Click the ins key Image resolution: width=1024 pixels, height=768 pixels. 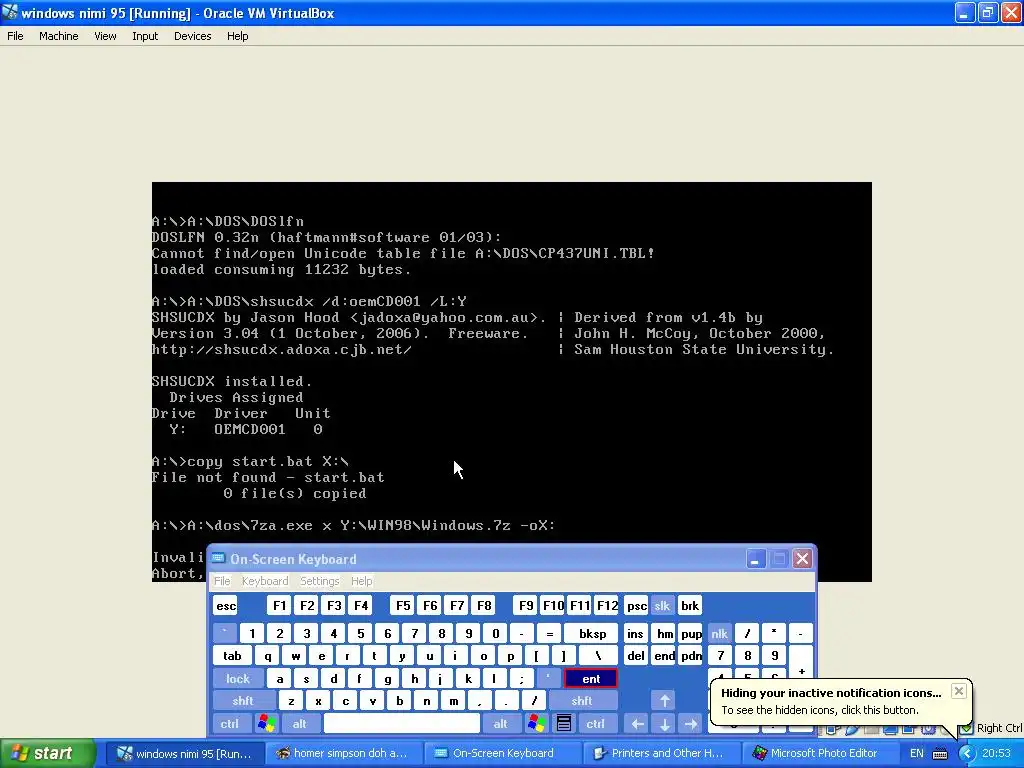pos(635,633)
